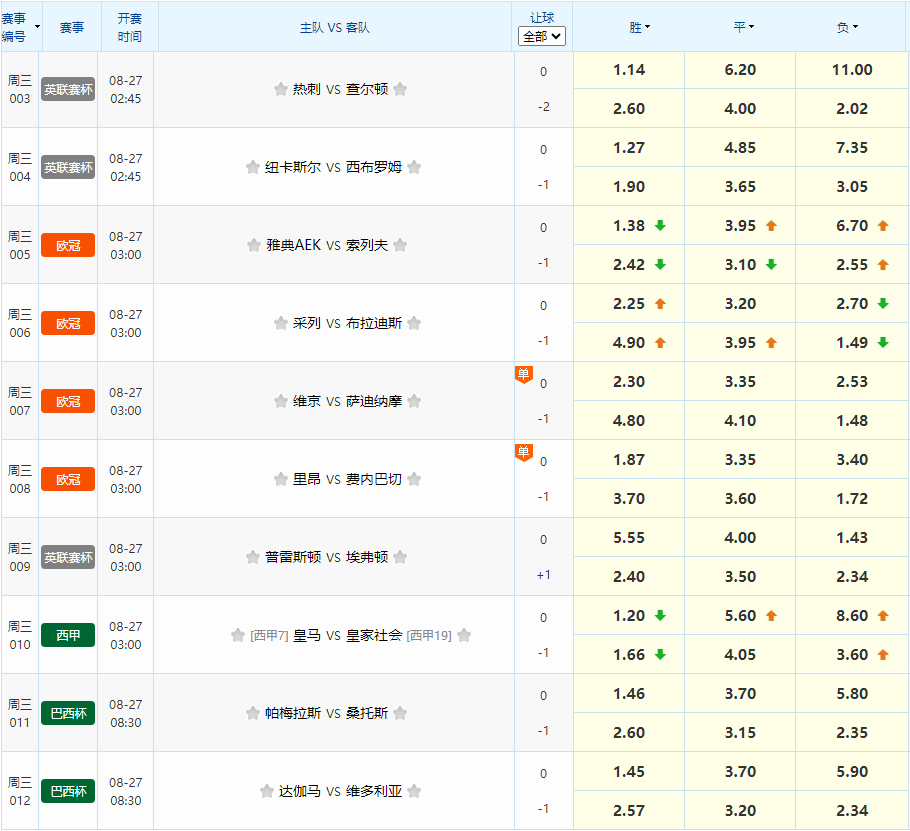910x831 pixels.
Task: Star the team 里昂
Action: click(x=281, y=479)
